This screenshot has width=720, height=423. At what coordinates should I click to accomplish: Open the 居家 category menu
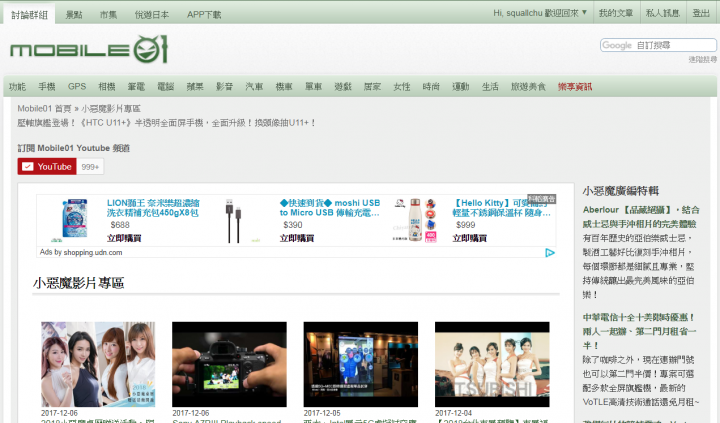[x=372, y=86]
